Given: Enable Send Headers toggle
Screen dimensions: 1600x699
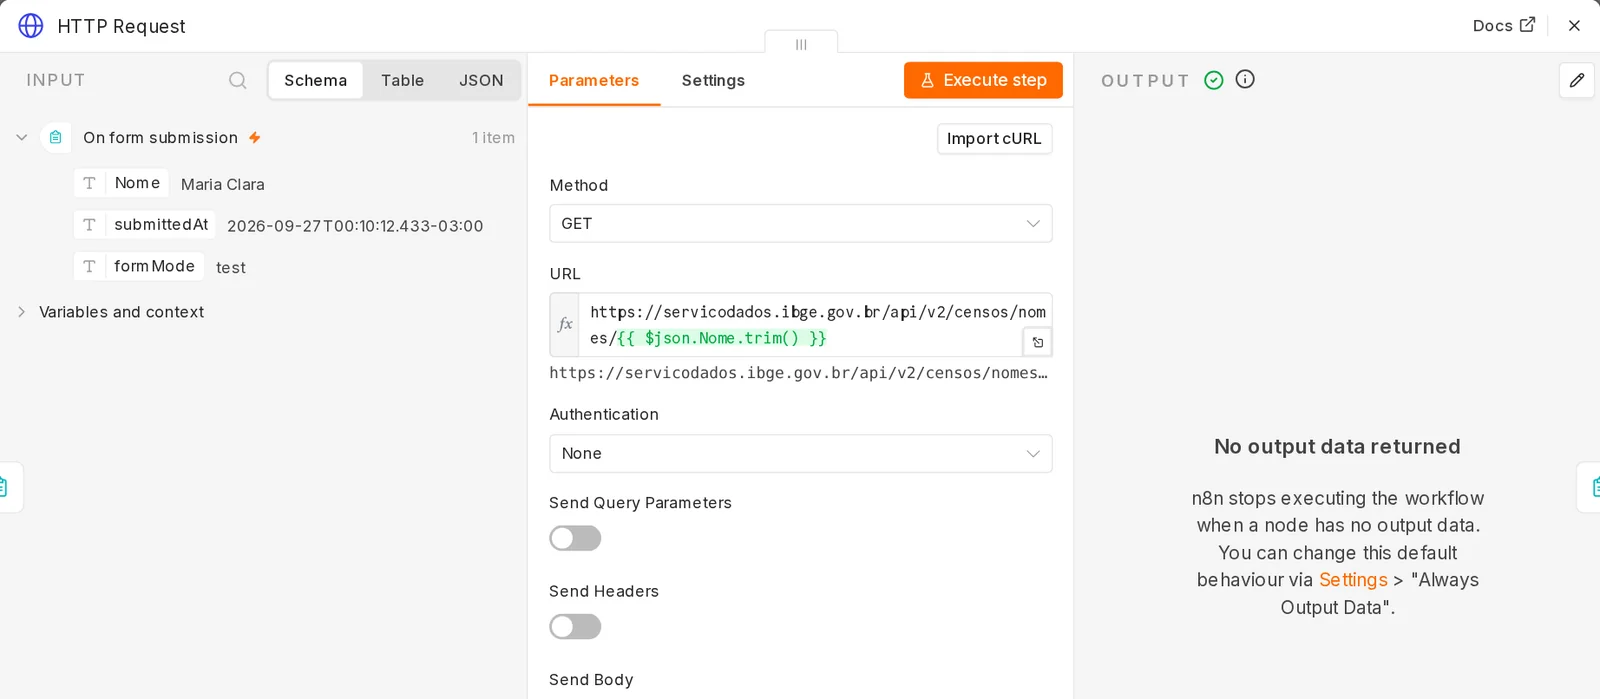Looking at the screenshot, I should pyautogui.click(x=575, y=626).
